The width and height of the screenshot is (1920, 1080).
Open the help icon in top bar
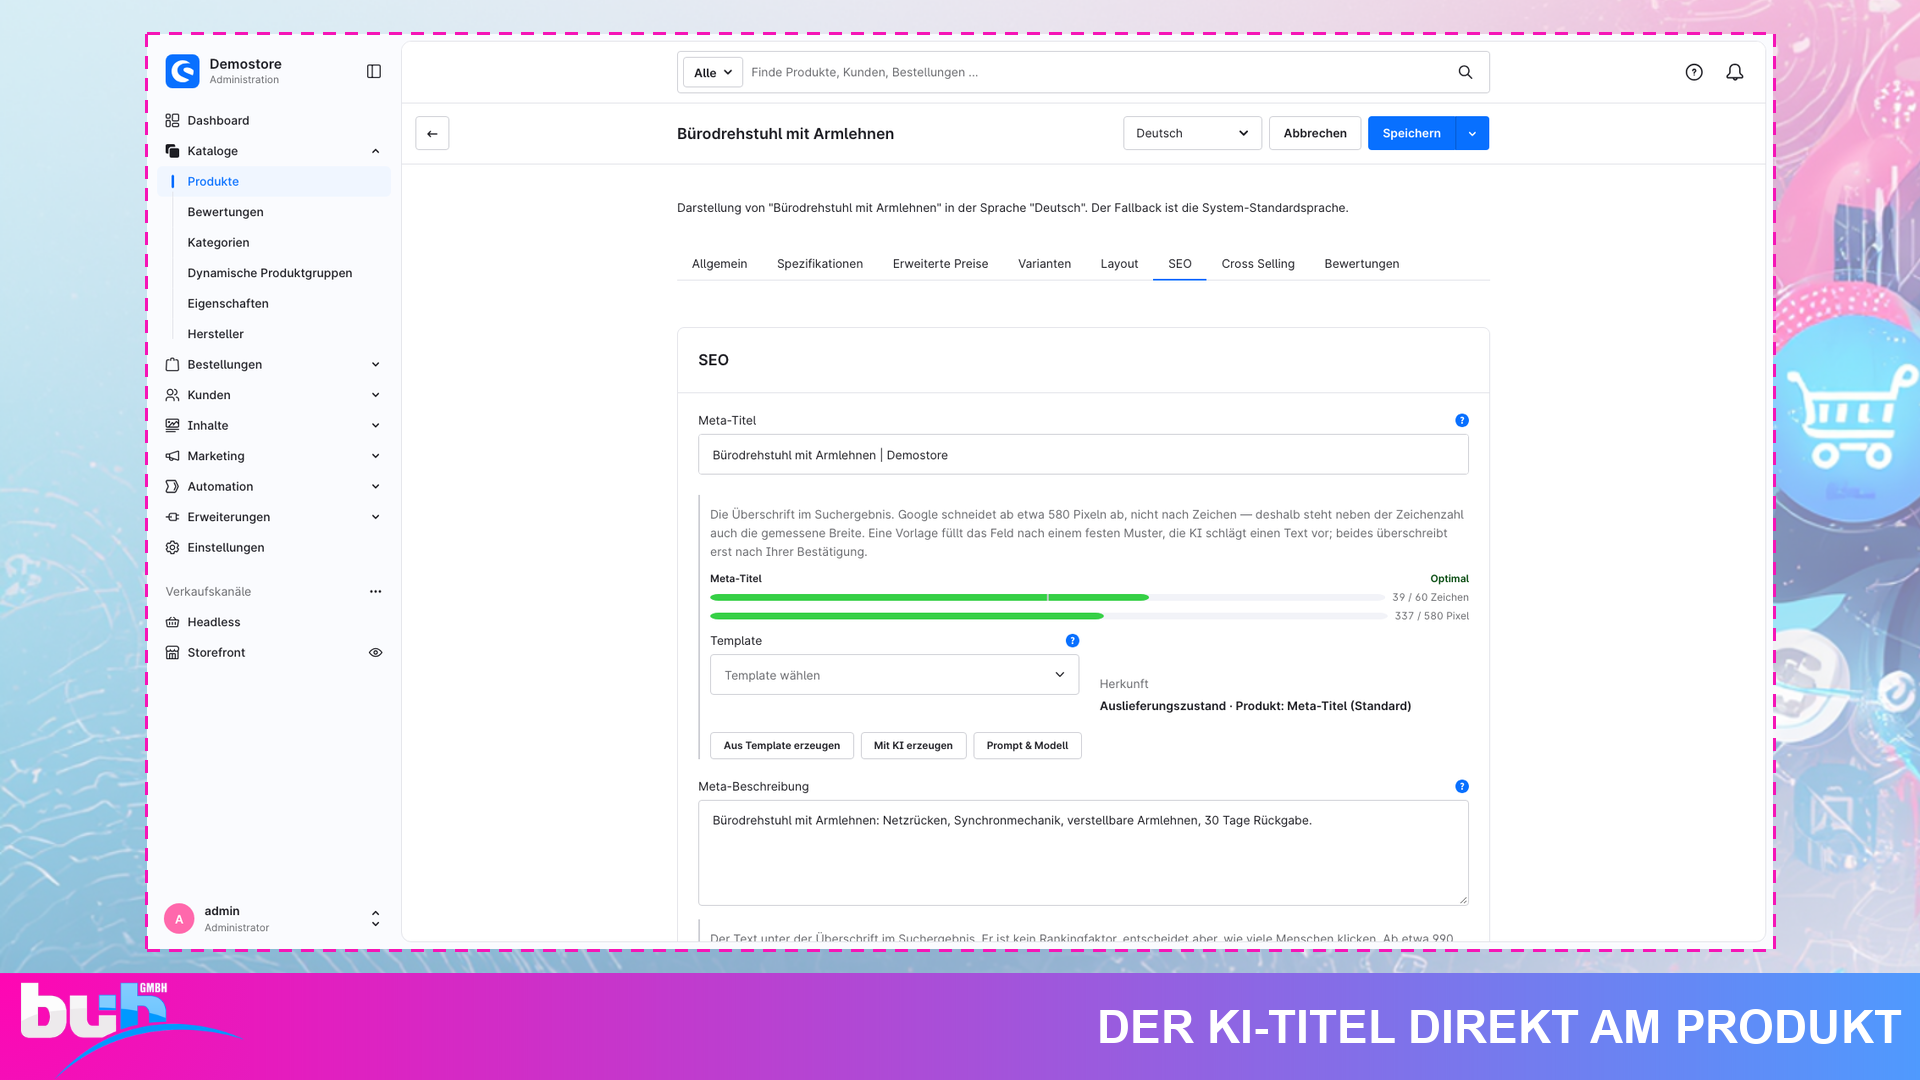1694,72
